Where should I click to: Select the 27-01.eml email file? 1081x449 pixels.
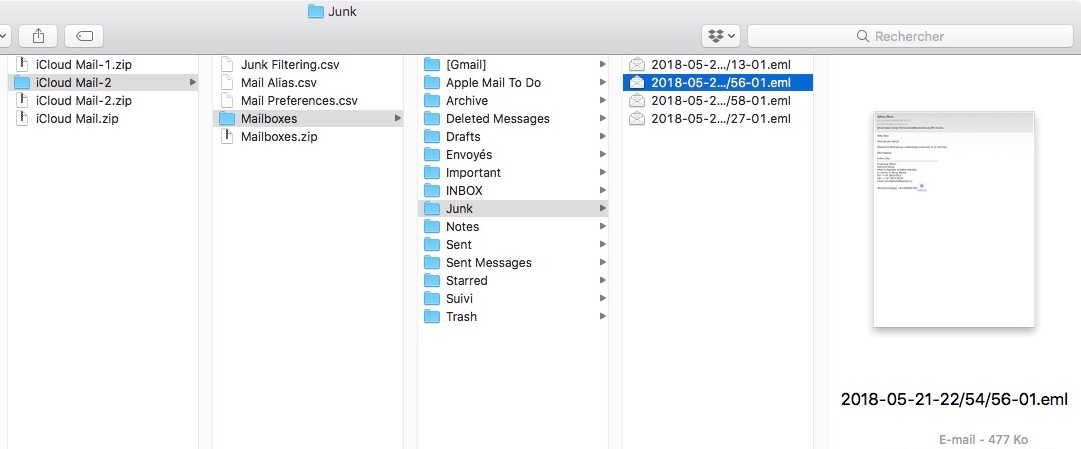click(720, 118)
